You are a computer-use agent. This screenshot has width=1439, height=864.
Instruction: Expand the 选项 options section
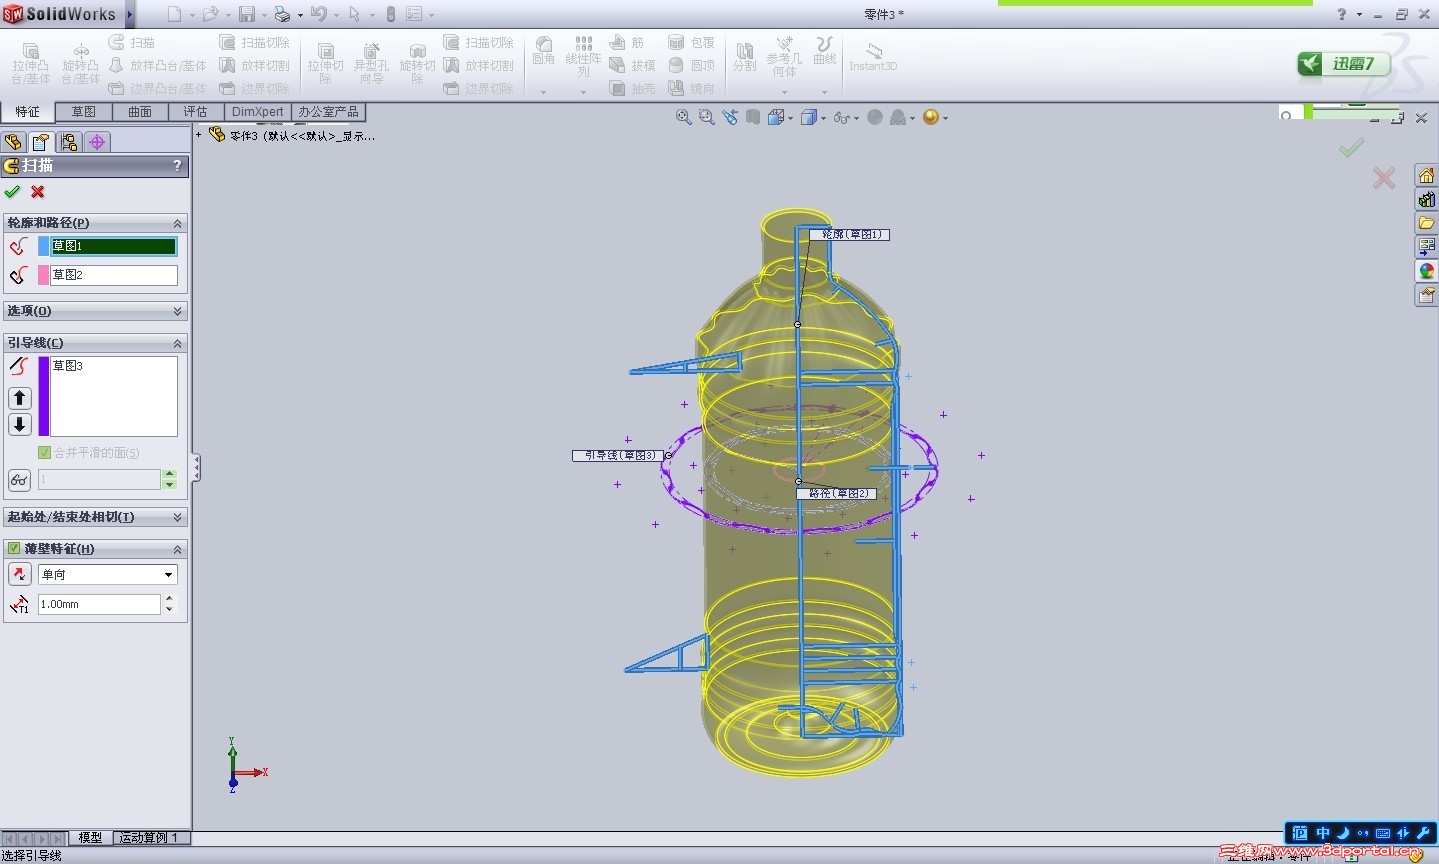point(178,311)
